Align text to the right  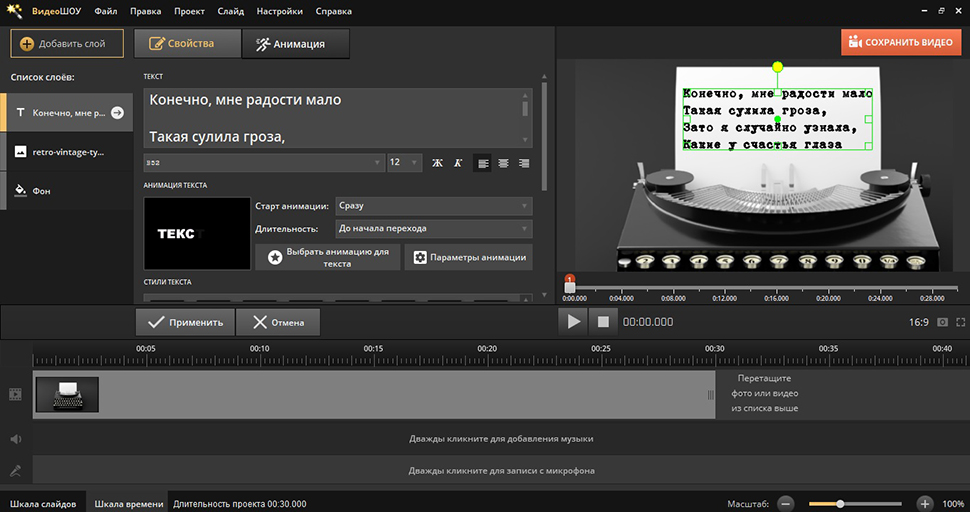[524, 163]
